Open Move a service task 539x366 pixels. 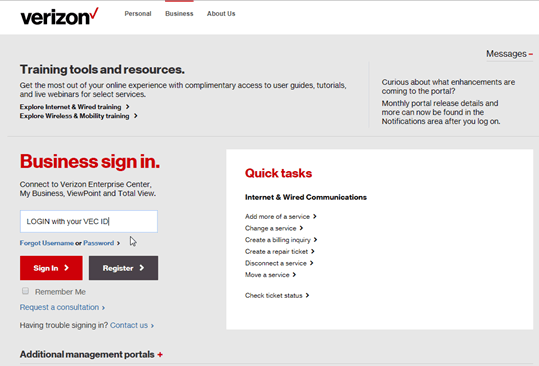pyautogui.click(x=270, y=275)
